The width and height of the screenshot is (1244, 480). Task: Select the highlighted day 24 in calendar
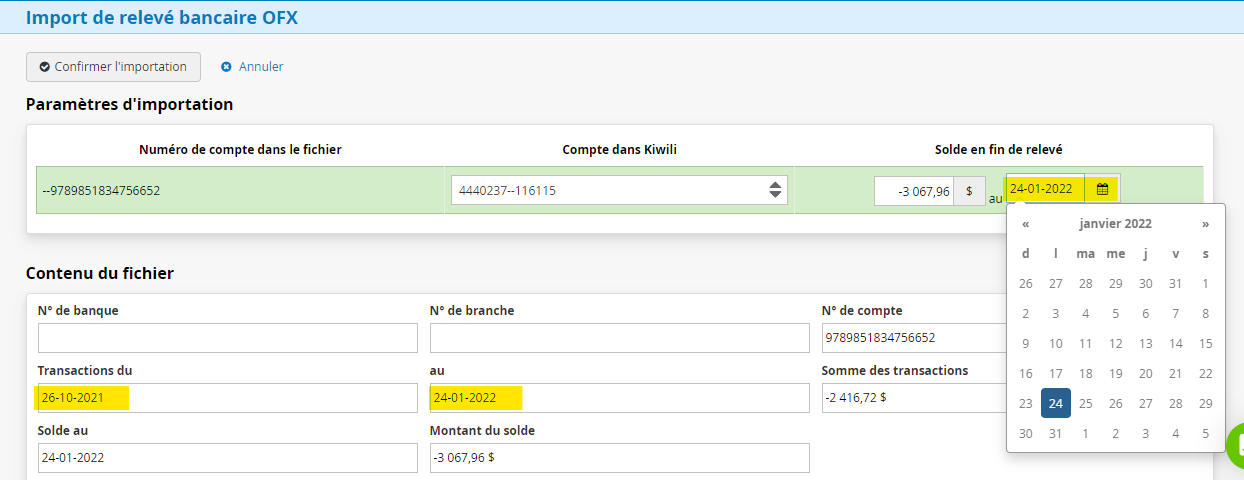coord(1055,404)
